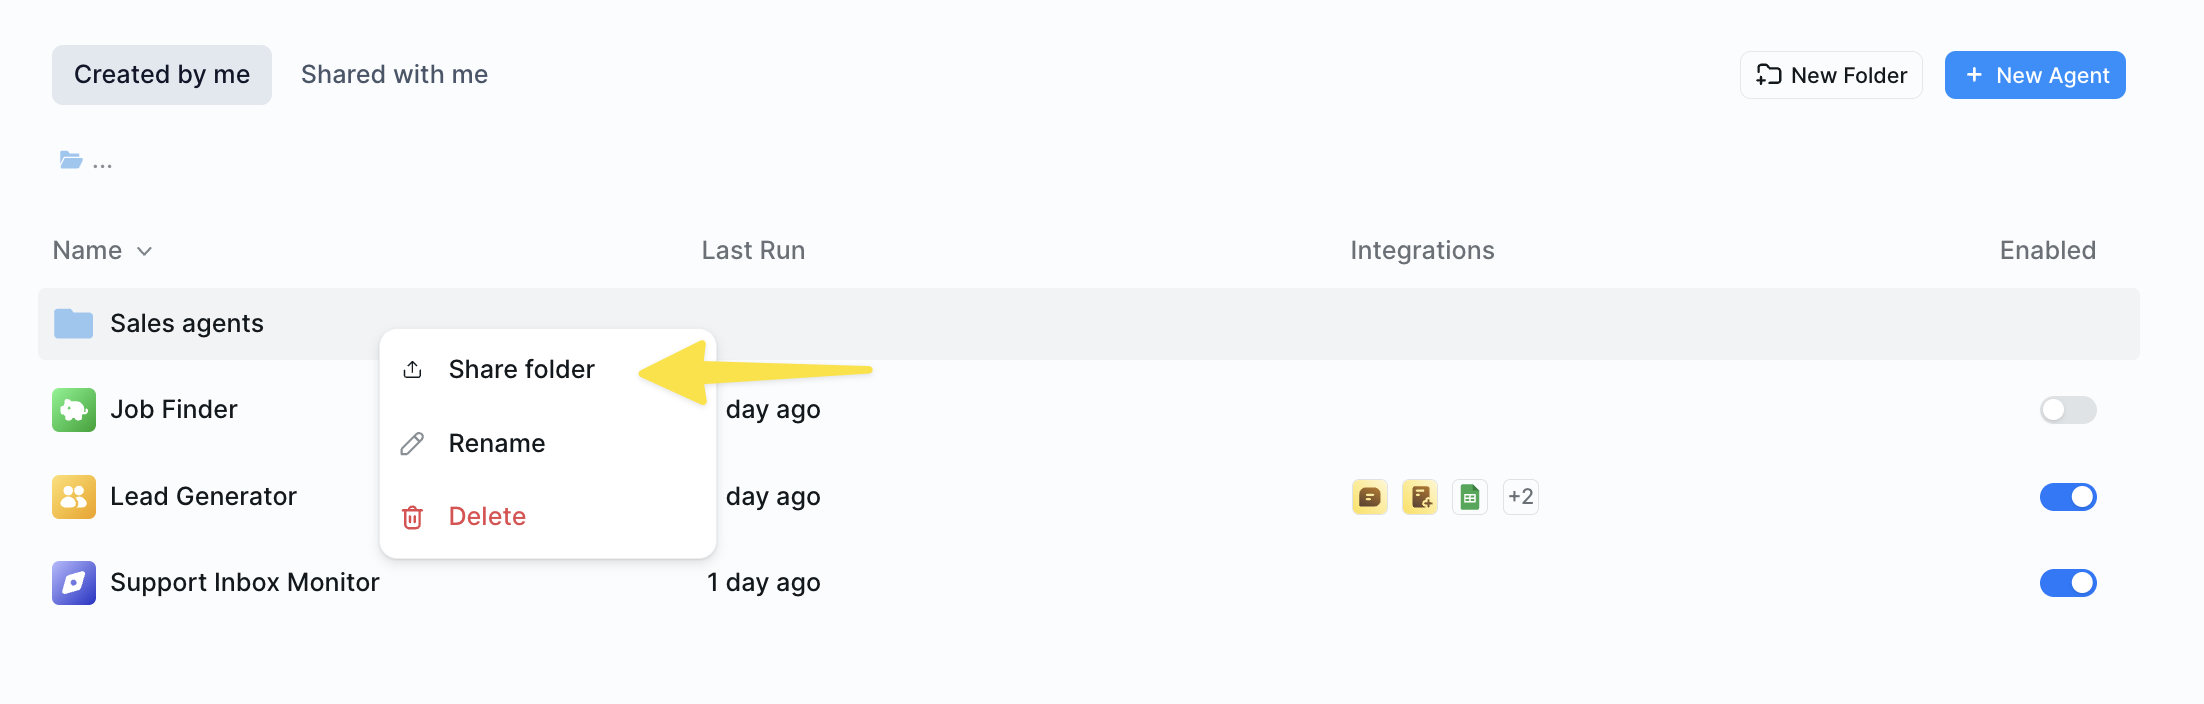Expand the +2 integrations badge

point(1520,496)
